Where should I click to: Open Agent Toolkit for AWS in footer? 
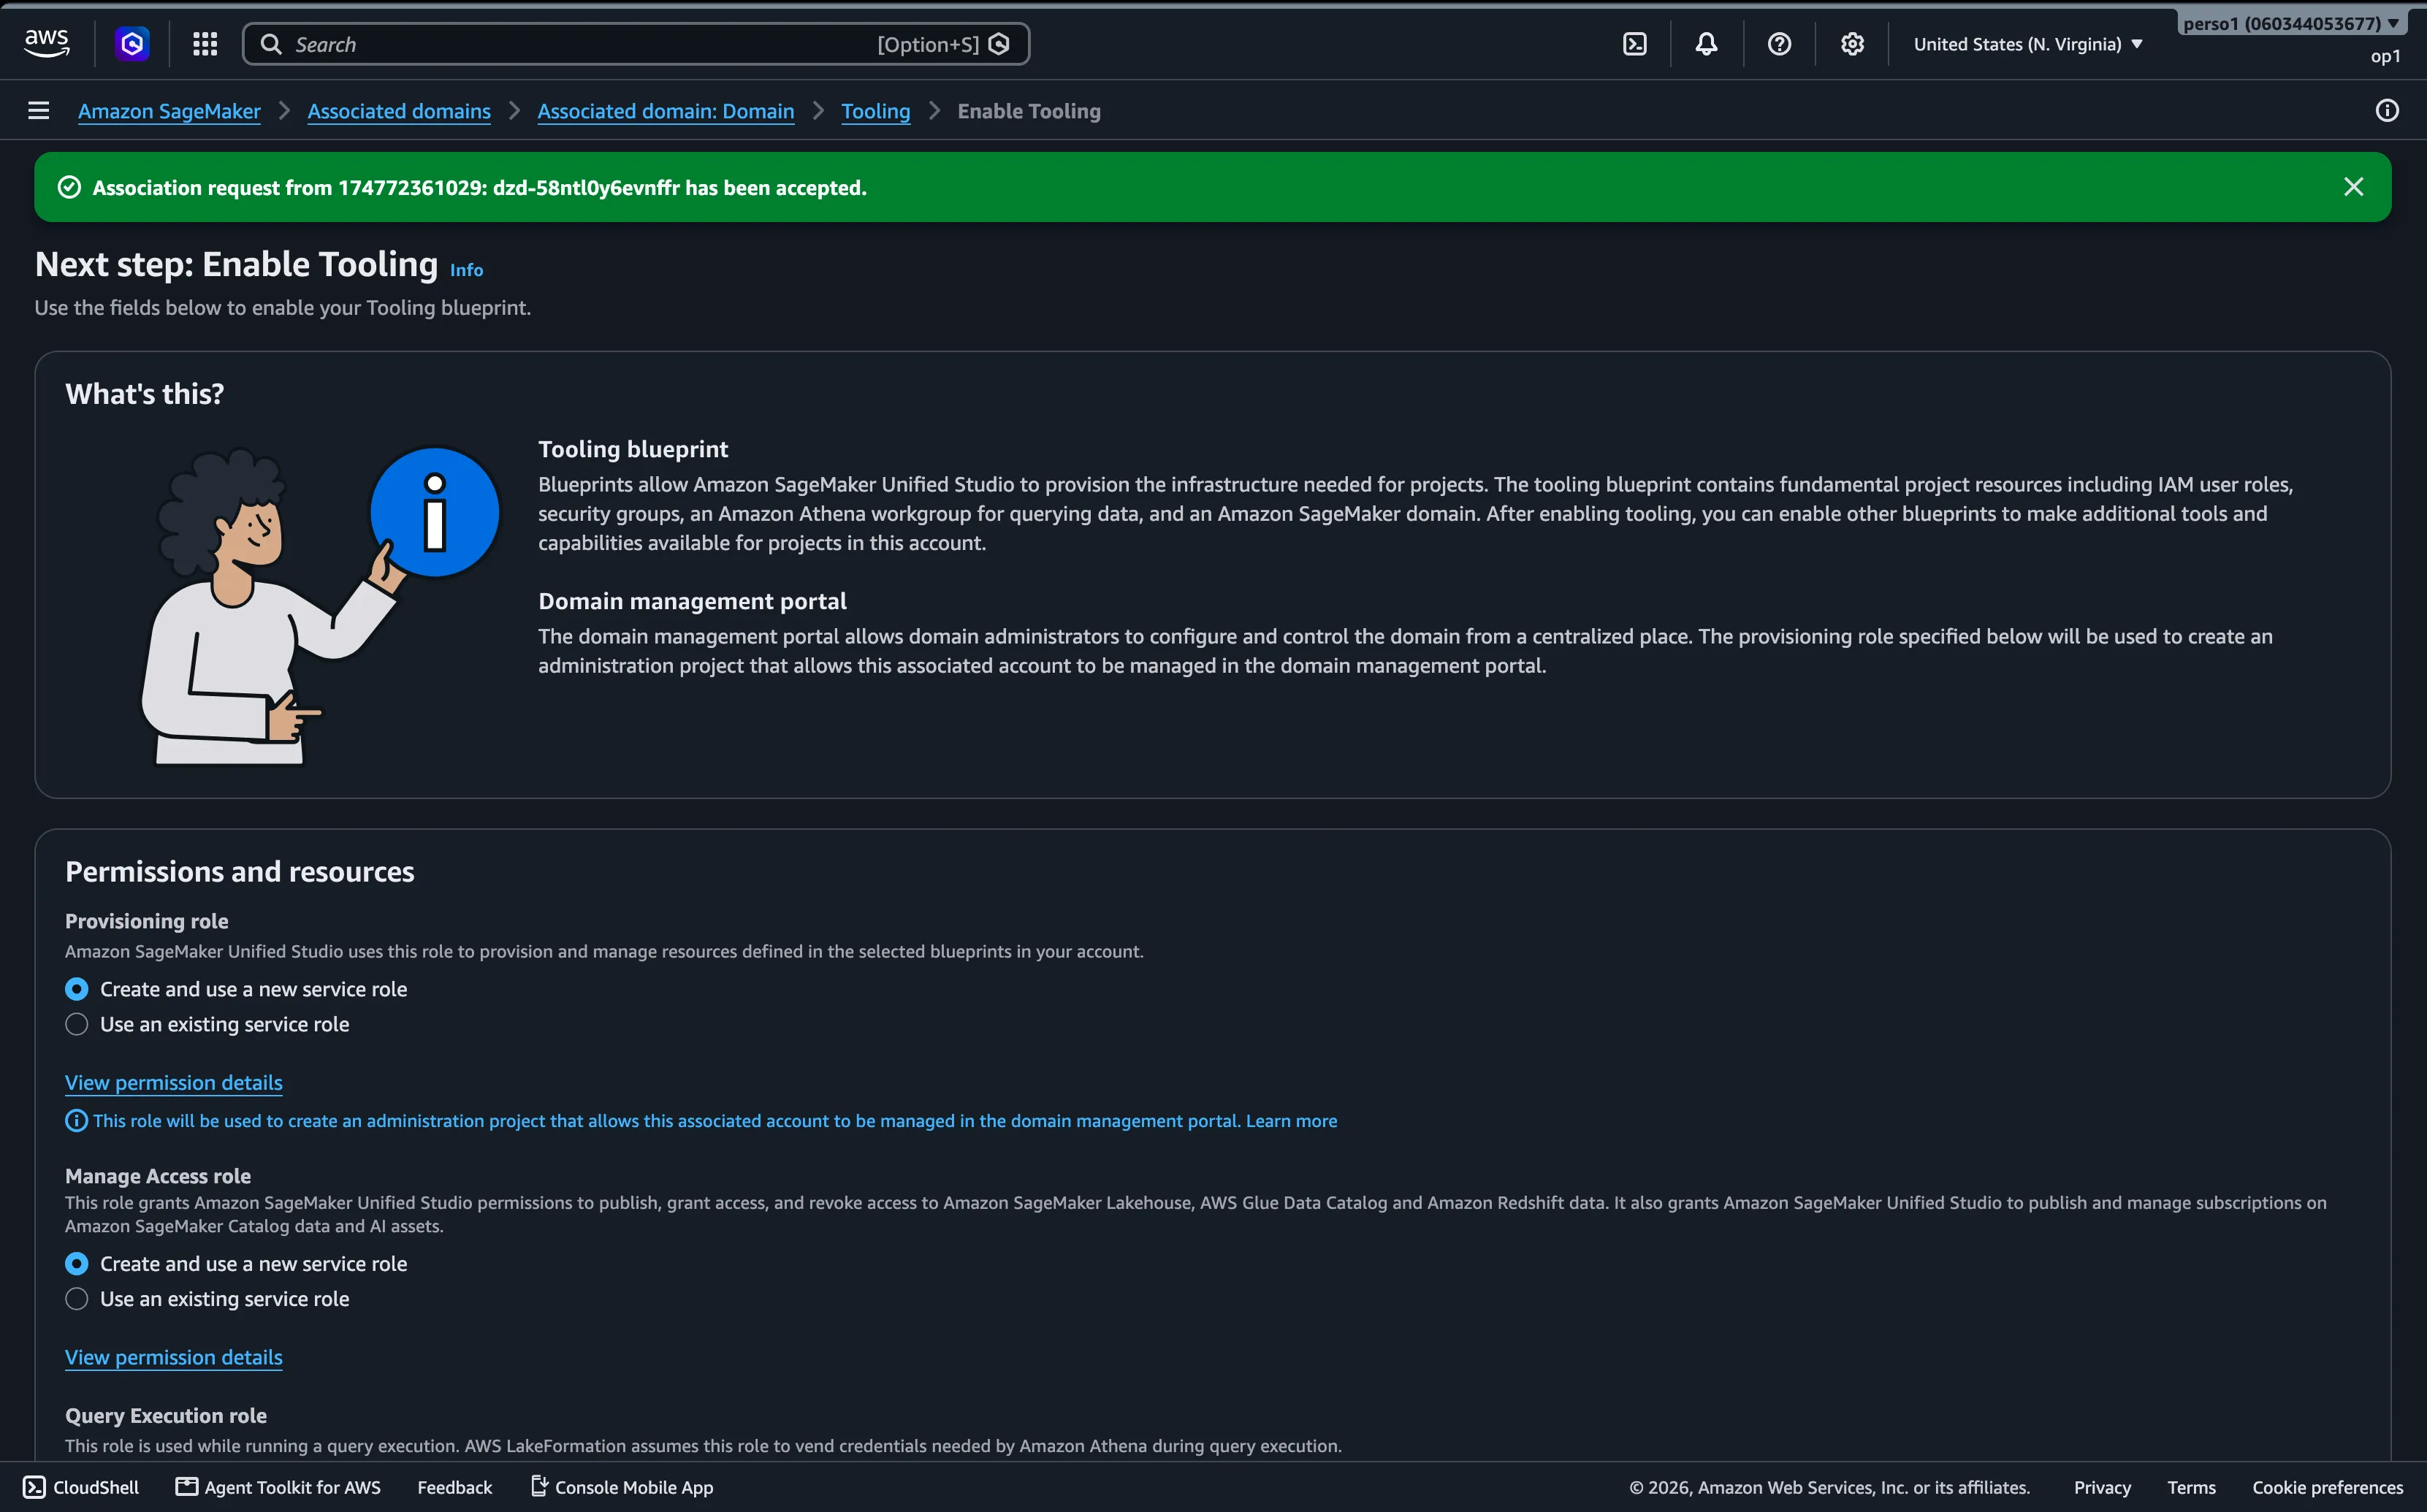(x=279, y=1487)
